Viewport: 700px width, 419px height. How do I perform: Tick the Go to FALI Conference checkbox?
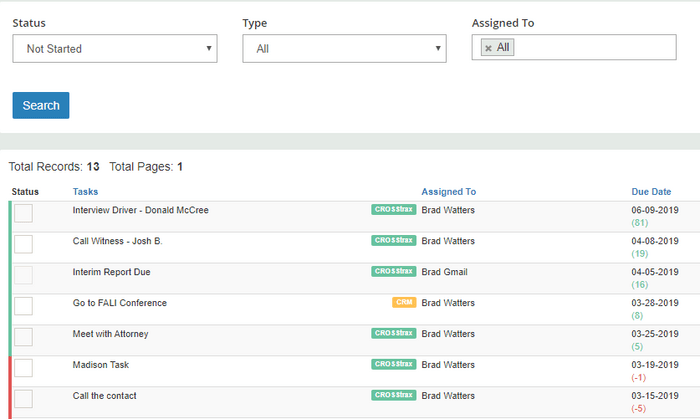[23, 306]
